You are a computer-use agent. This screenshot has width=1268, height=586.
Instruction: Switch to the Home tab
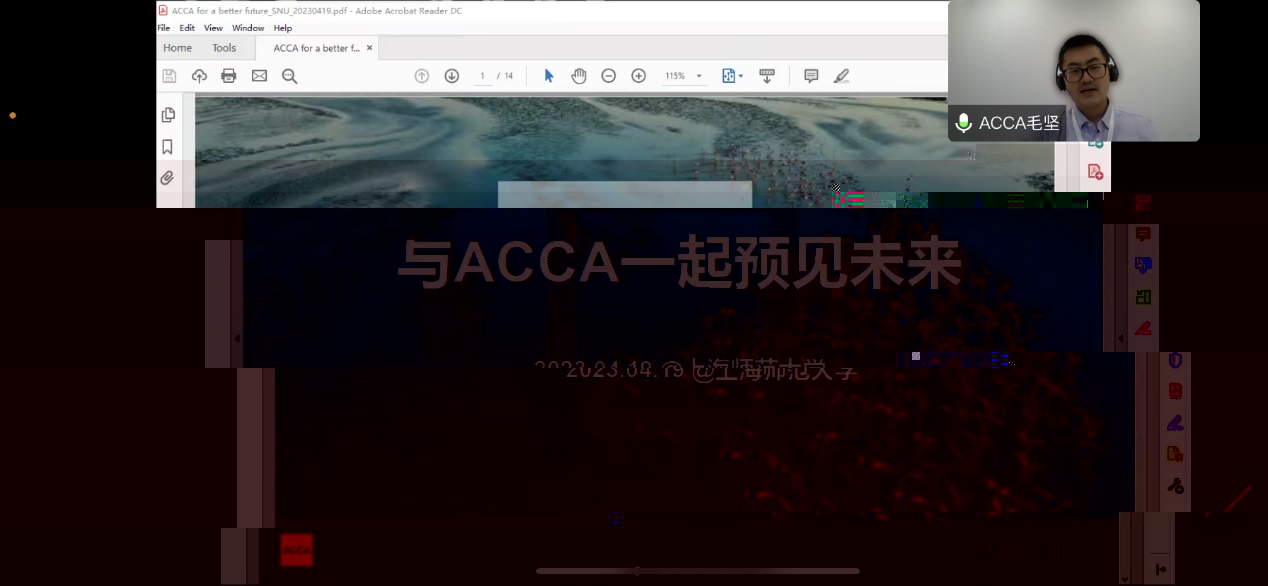177,48
